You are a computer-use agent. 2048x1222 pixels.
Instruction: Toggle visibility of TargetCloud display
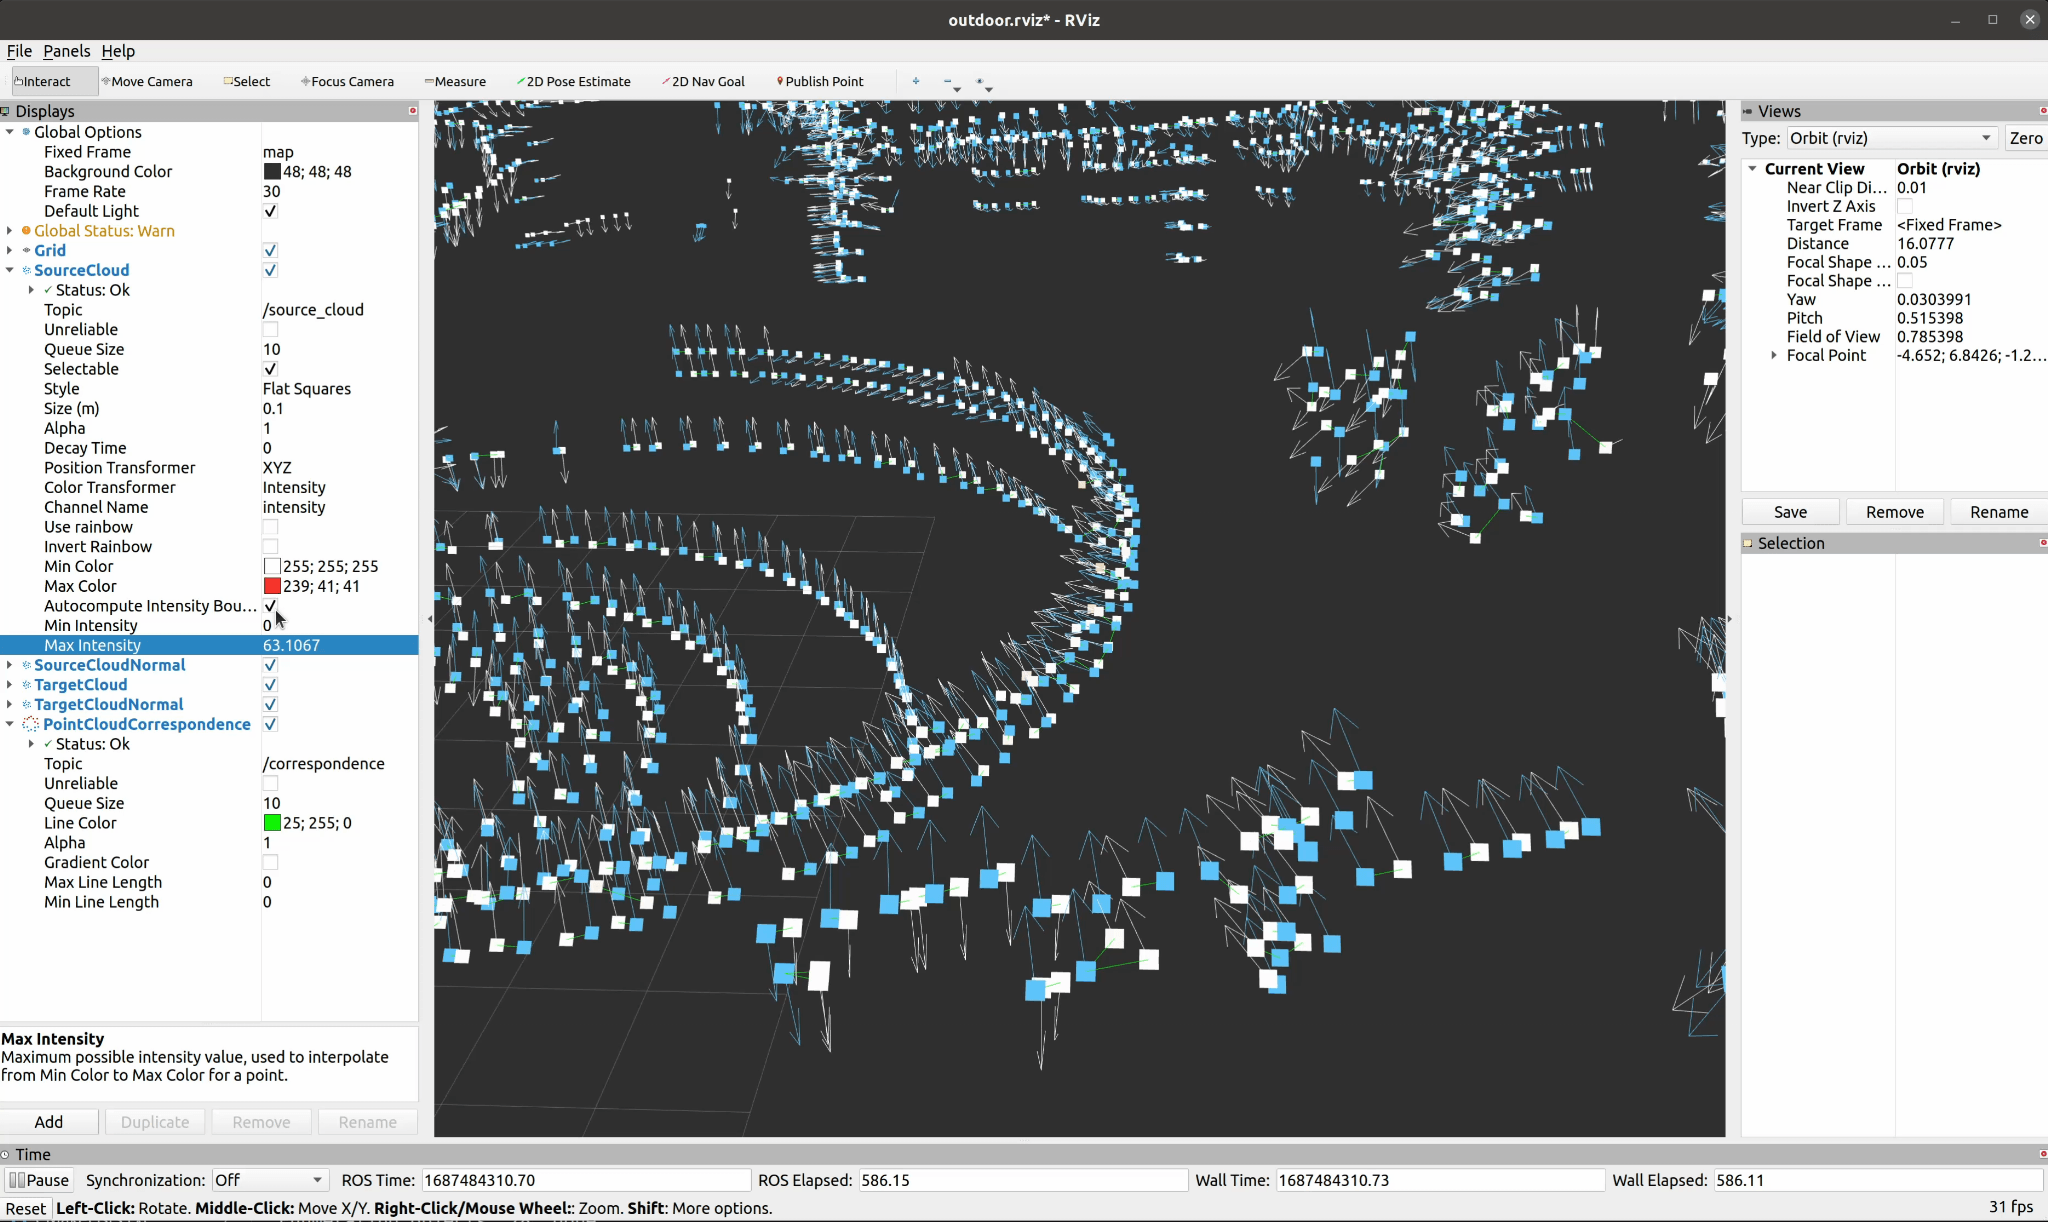[269, 684]
